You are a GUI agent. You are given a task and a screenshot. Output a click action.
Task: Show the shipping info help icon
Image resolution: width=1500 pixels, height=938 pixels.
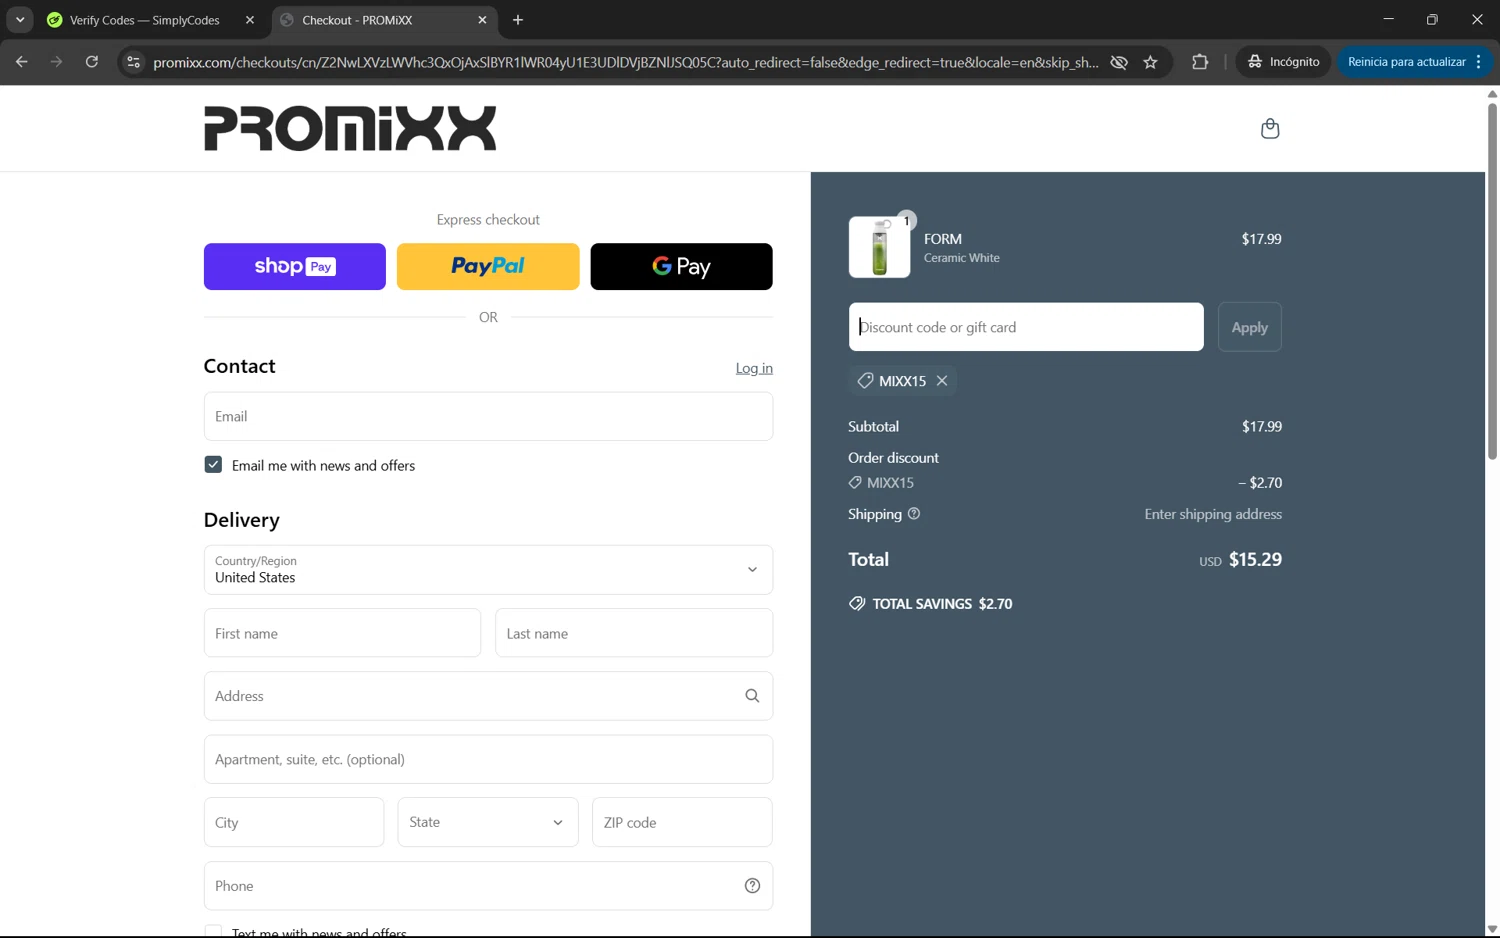tap(914, 514)
